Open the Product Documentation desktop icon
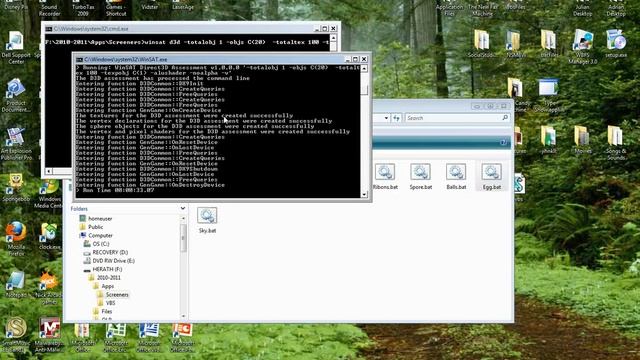640x360 pixels. [x=16, y=96]
